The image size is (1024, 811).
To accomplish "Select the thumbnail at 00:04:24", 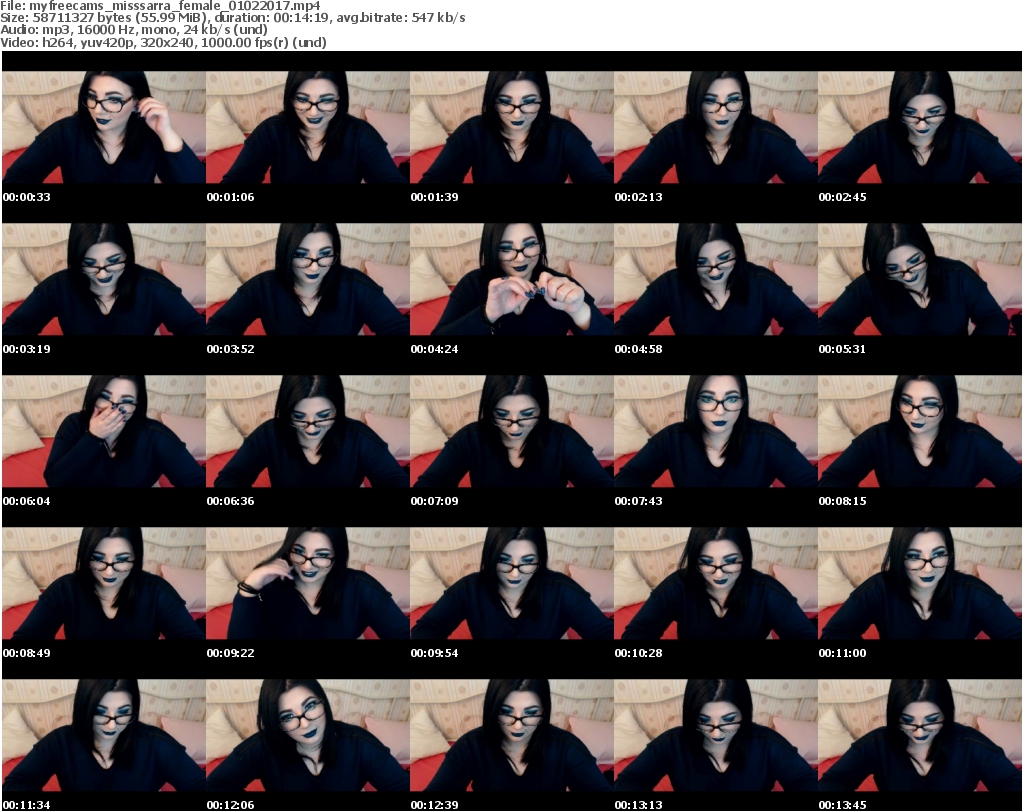I will (x=512, y=279).
